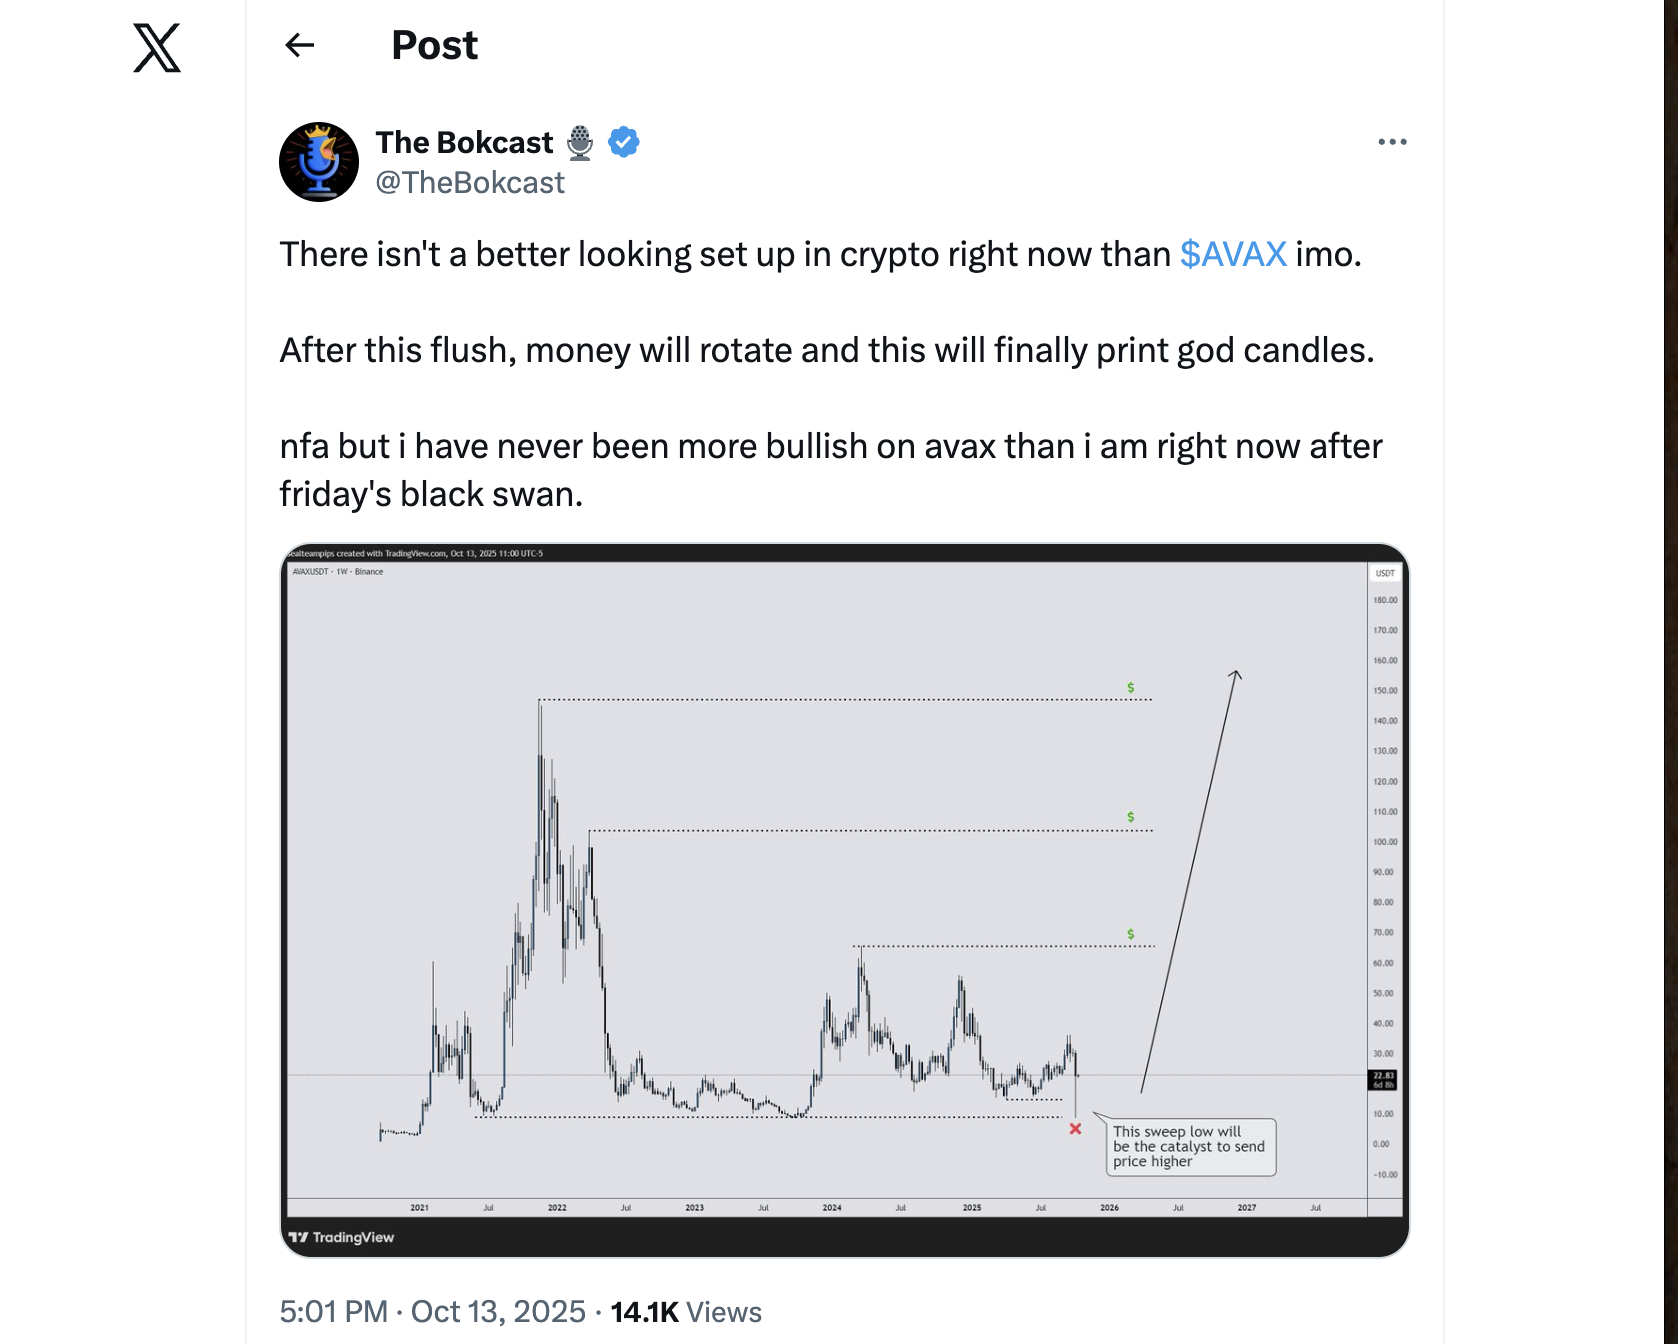The height and width of the screenshot is (1344, 1678).
Task: Click the @TheBokcast handle
Action: pyautogui.click(x=470, y=183)
